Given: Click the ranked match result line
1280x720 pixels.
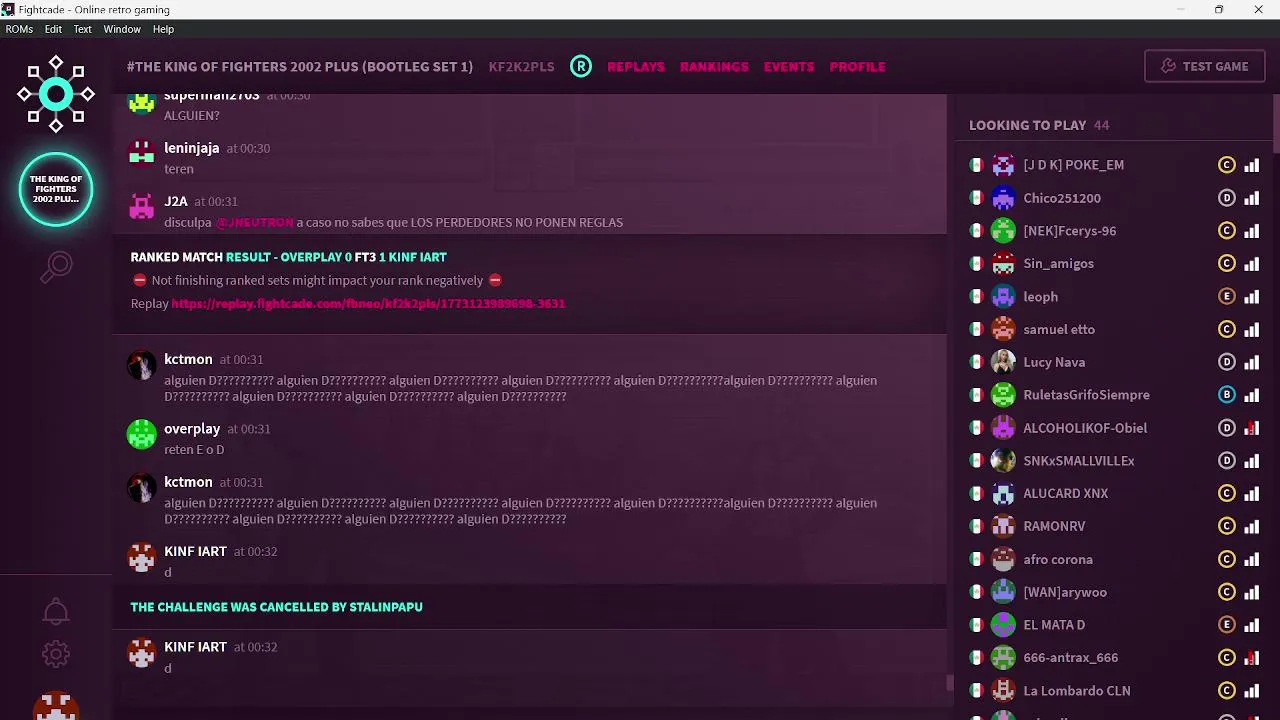Looking at the screenshot, I should [x=288, y=257].
